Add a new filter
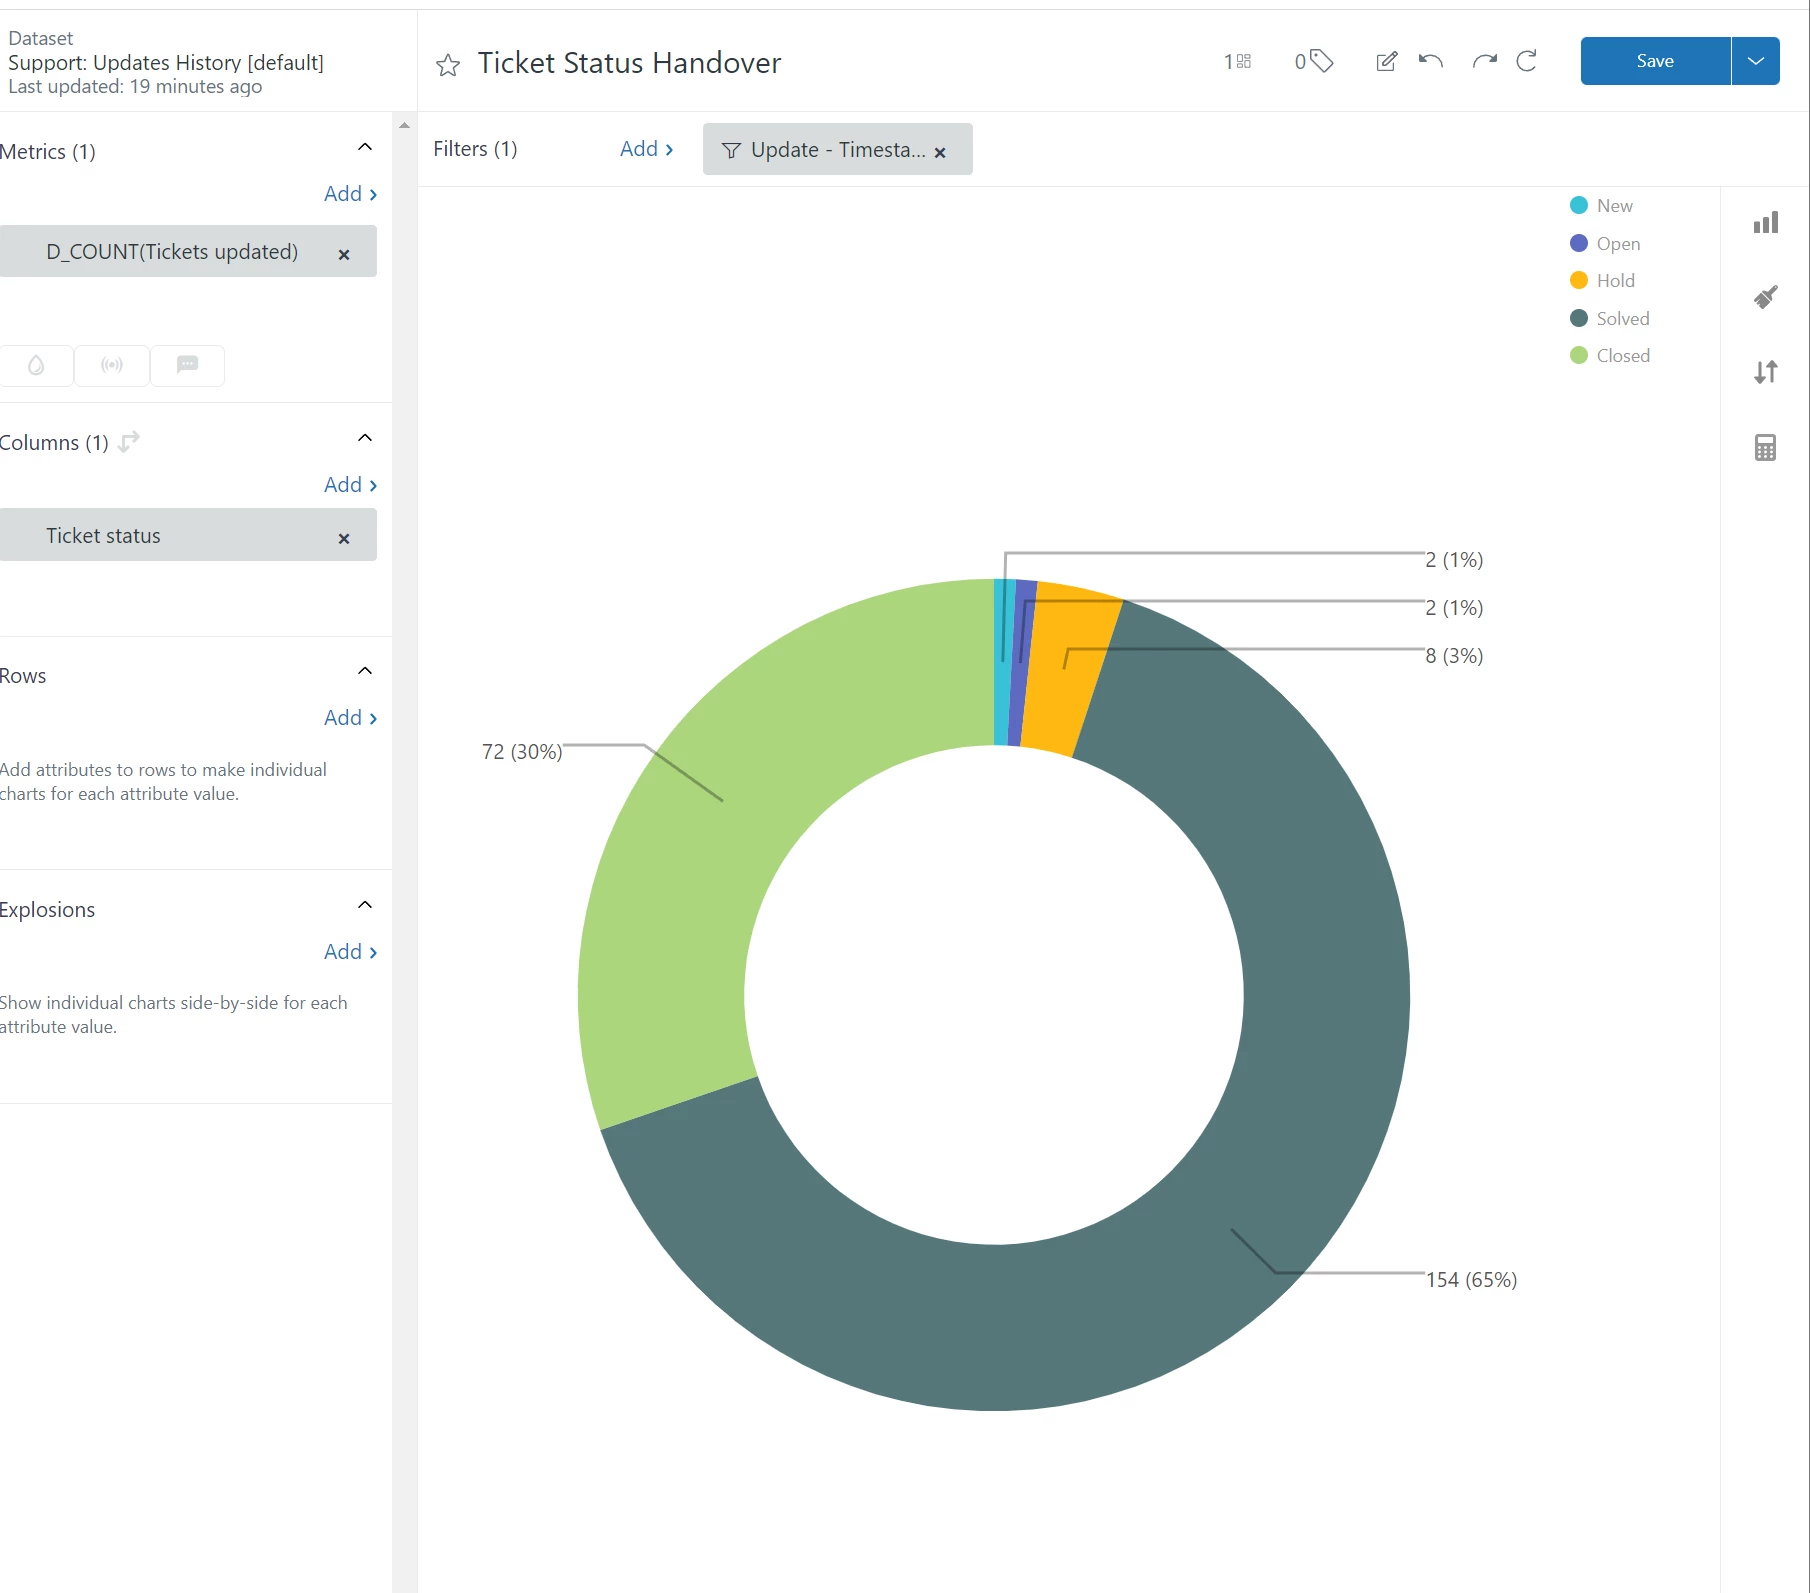 (x=646, y=149)
